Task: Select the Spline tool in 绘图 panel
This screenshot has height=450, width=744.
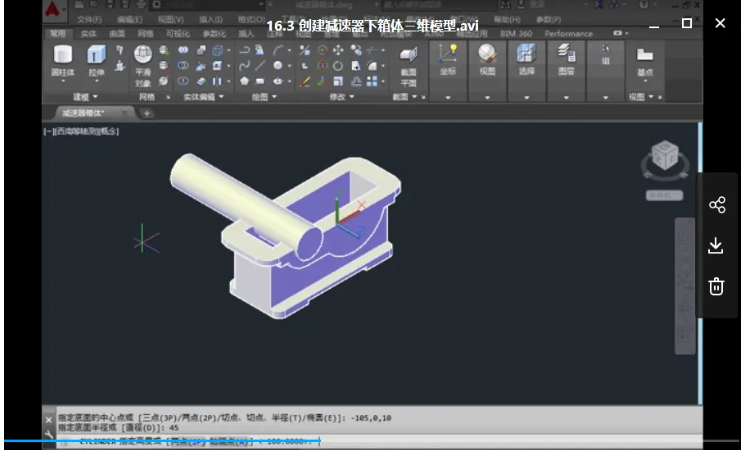Action: tap(244, 66)
